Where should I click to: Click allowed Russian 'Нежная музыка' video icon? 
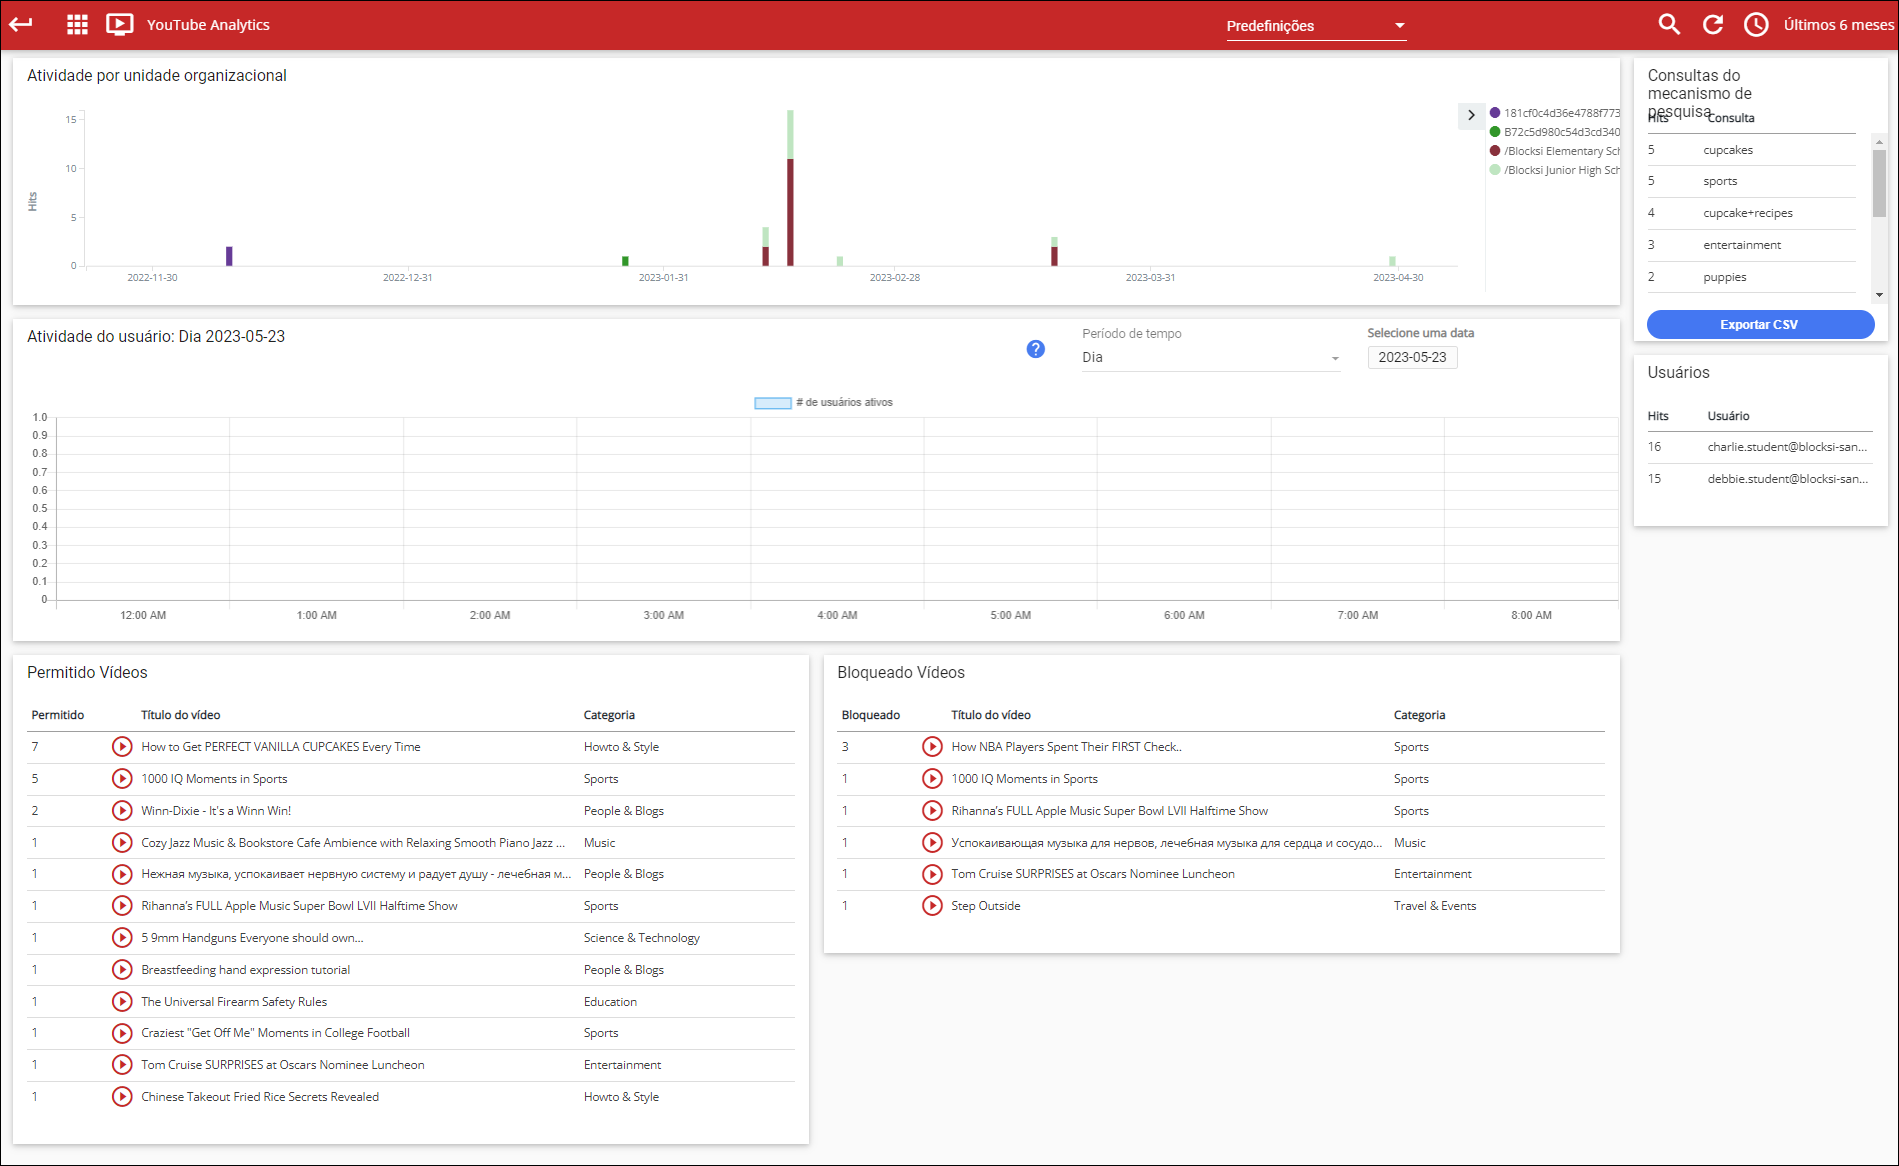coord(122,874)
